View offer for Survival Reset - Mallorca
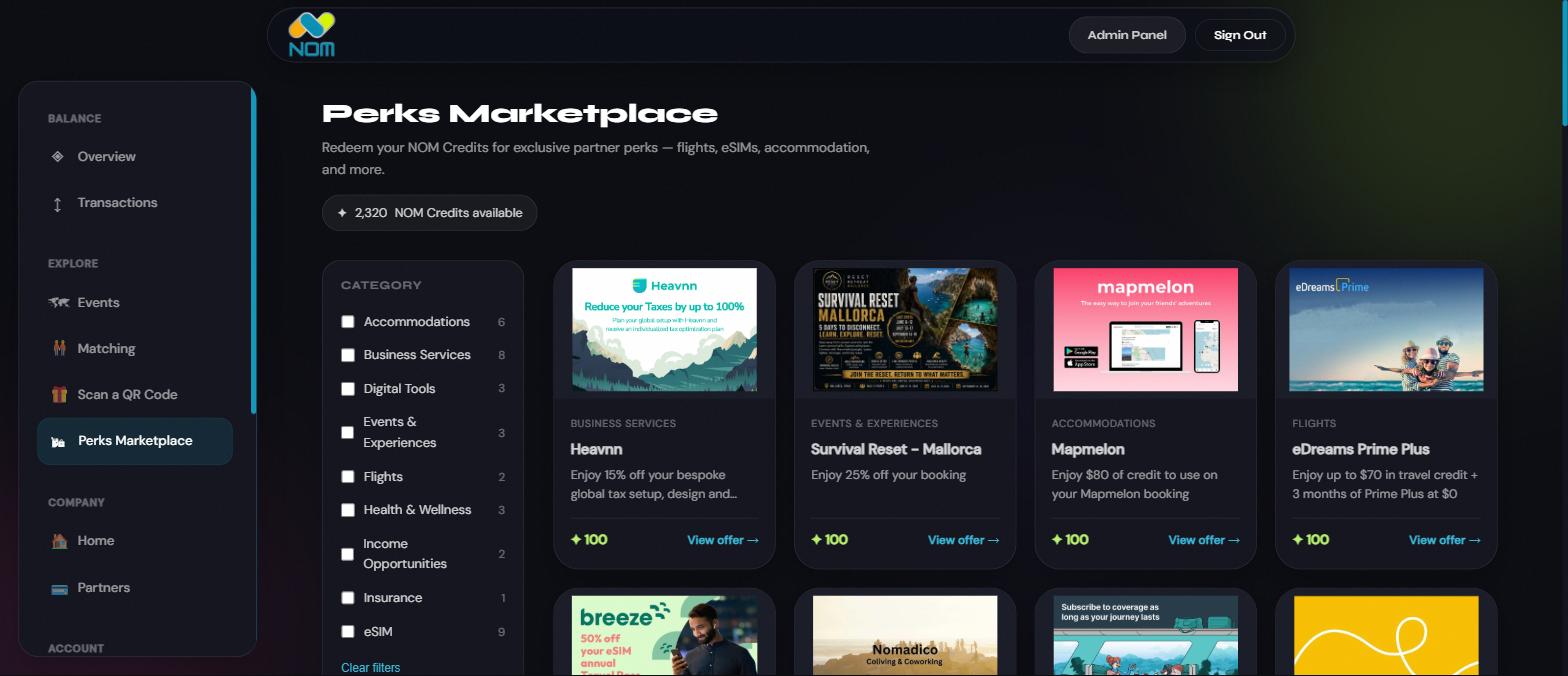Image resolution: width=1568 pixels, height=676 pixels. pyautogui.click(x=964, y=540)
